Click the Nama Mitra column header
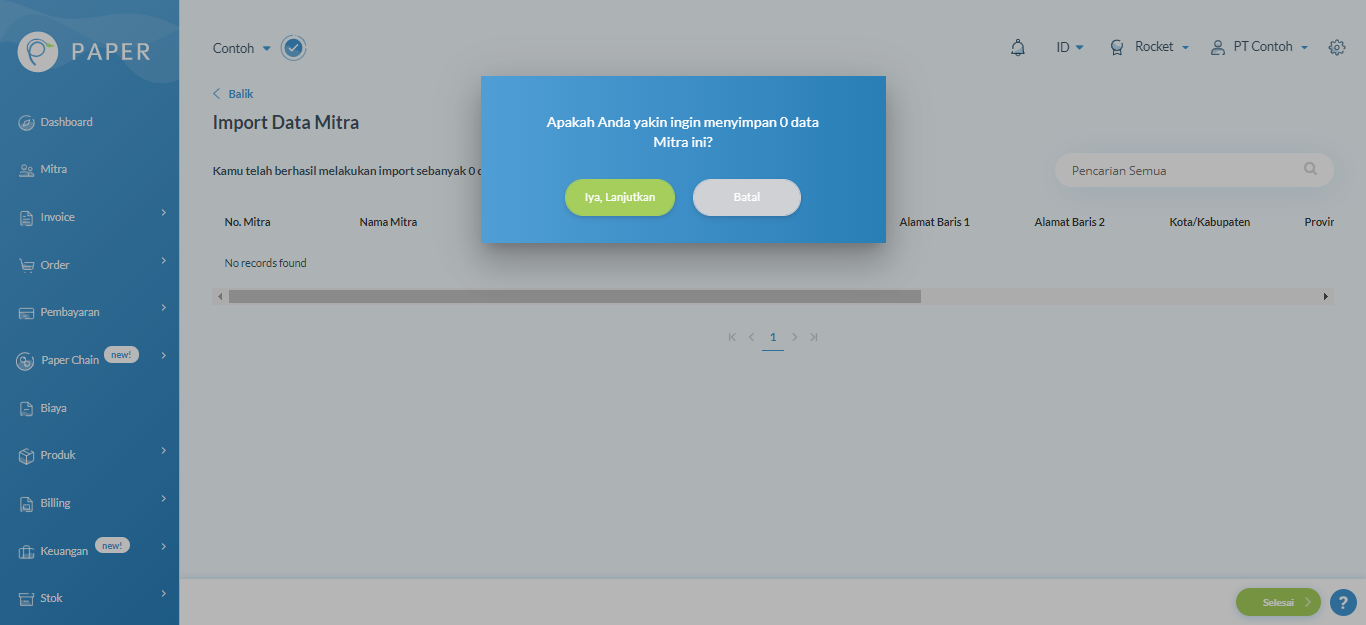The width and height of the screenshot is (1366, 625). tap(388, 222)
